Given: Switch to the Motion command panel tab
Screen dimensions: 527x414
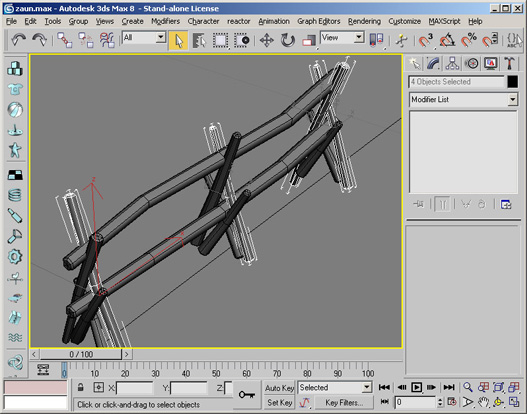Looking at the screenshot, I should 472,64.
